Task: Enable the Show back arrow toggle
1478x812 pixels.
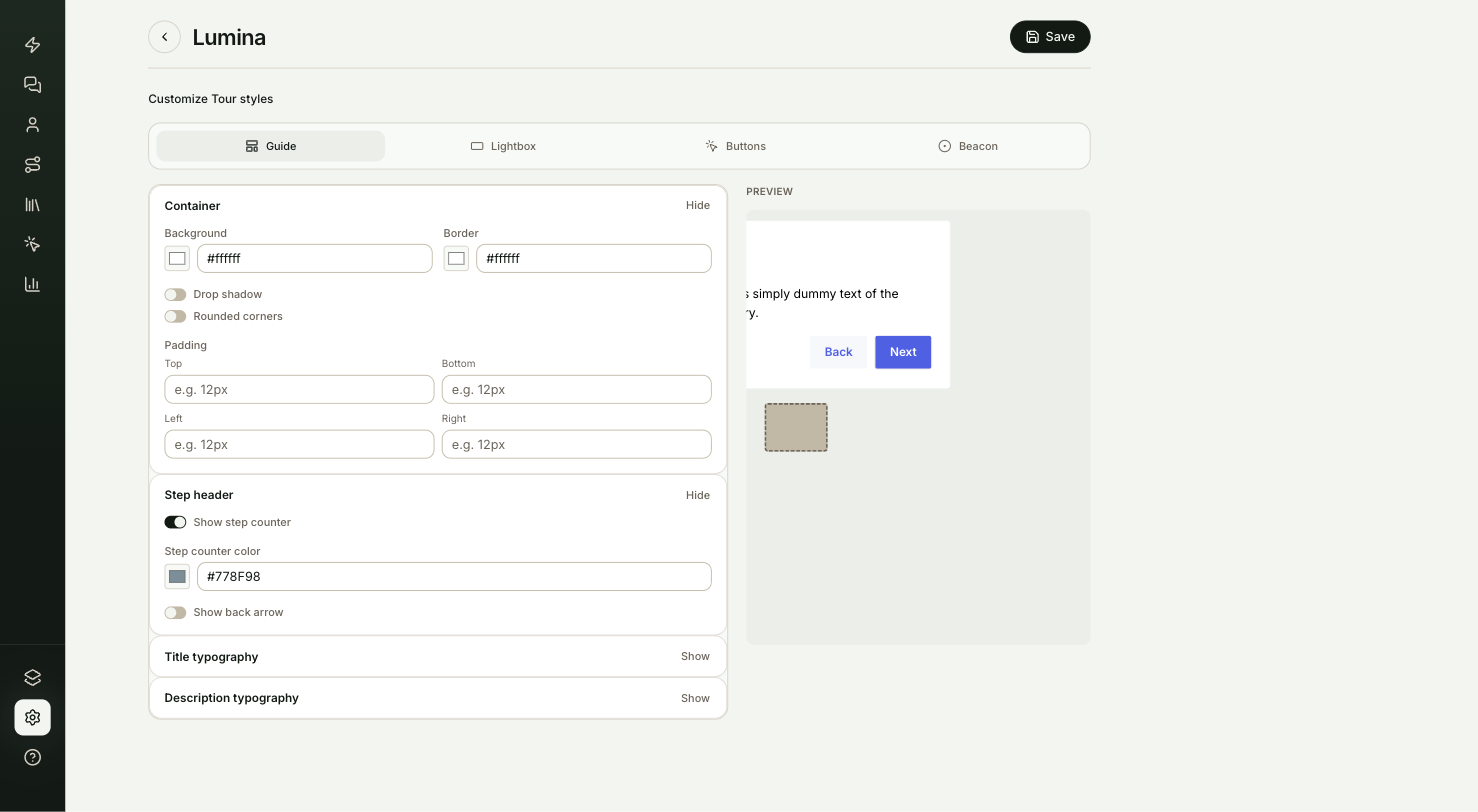Action: point(175,612)
